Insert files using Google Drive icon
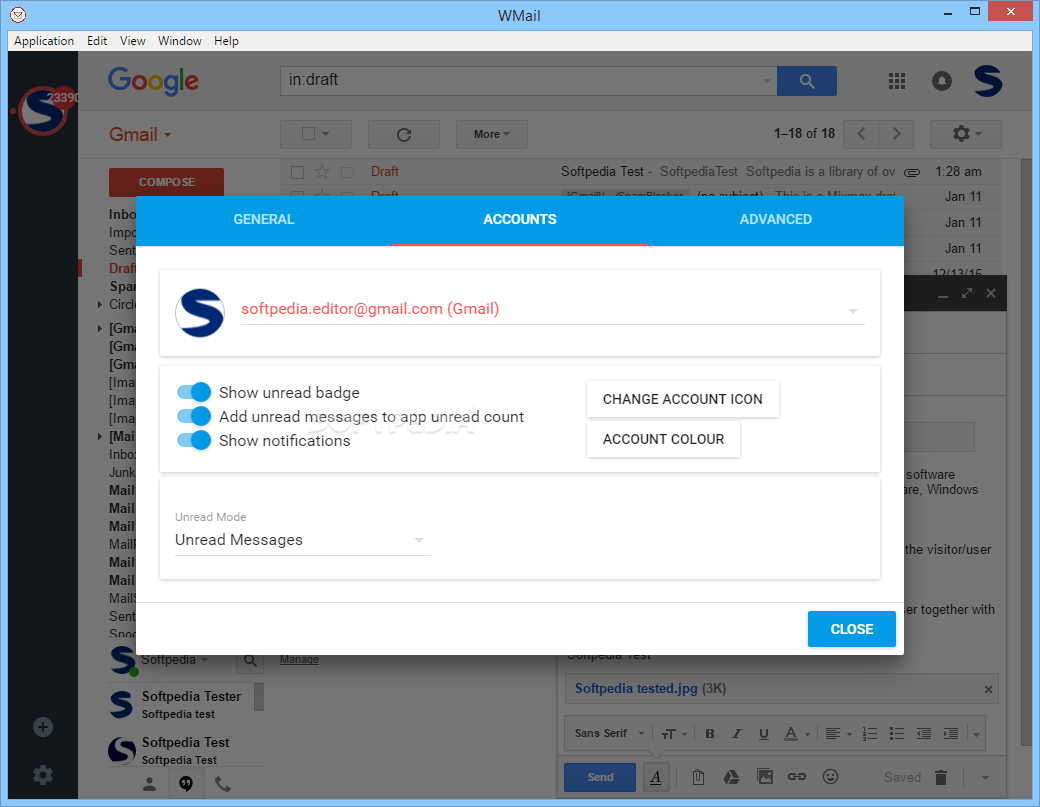1040x807 pixels. pyautogui.click(x=731, y=776)
